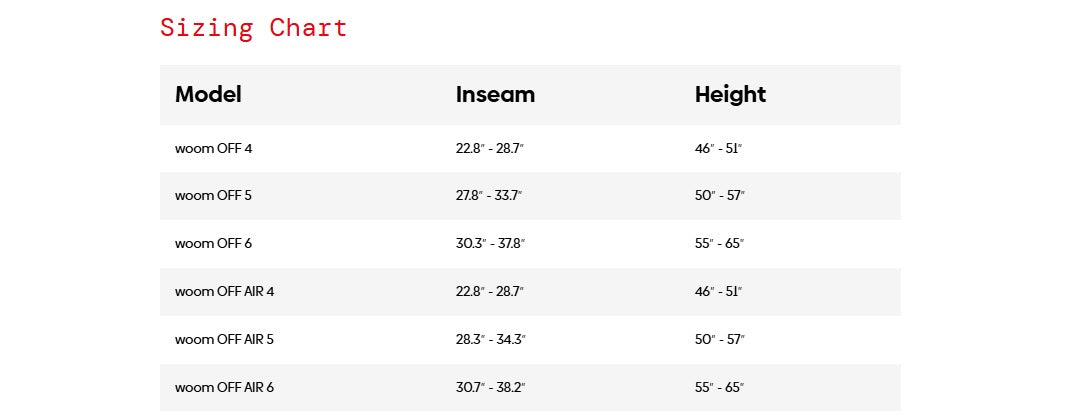Click the 27.8" - 33.7" inseam cell

point(489,196)
